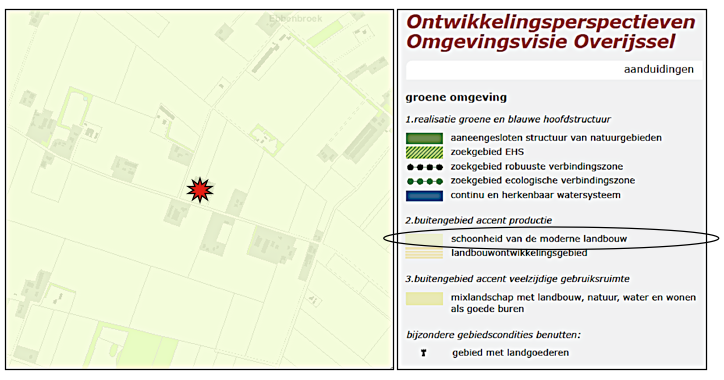This screenshot has height=380, width=724.
Task: Click the red star location marker
Action: point(200,190)
